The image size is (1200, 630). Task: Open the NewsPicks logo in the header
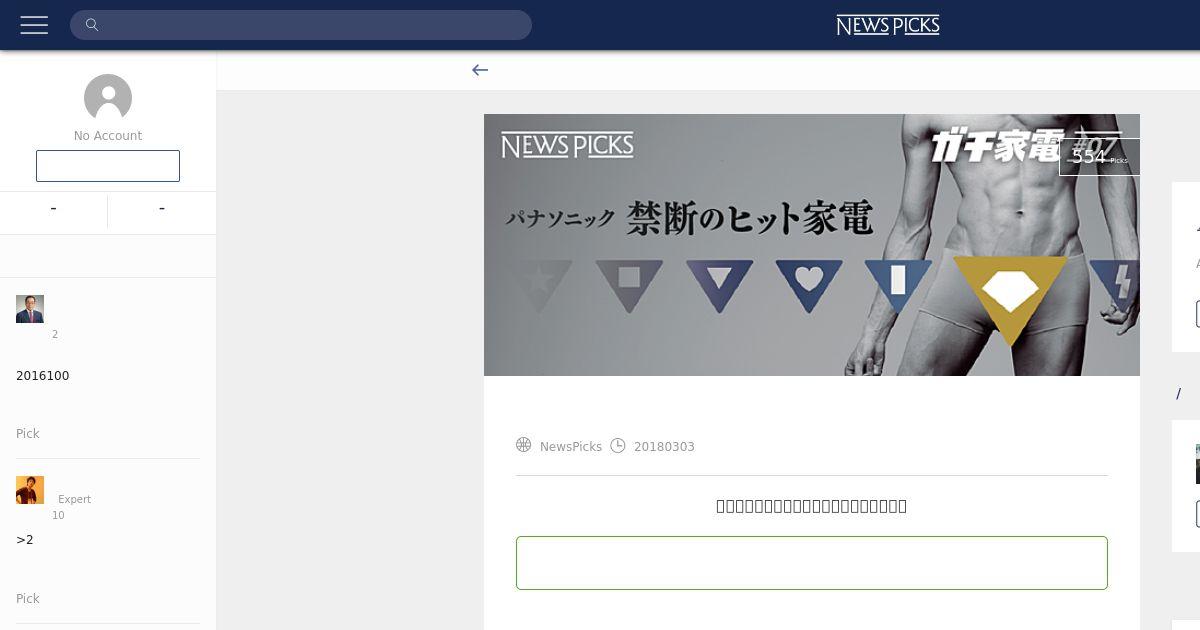coord(888,25)
